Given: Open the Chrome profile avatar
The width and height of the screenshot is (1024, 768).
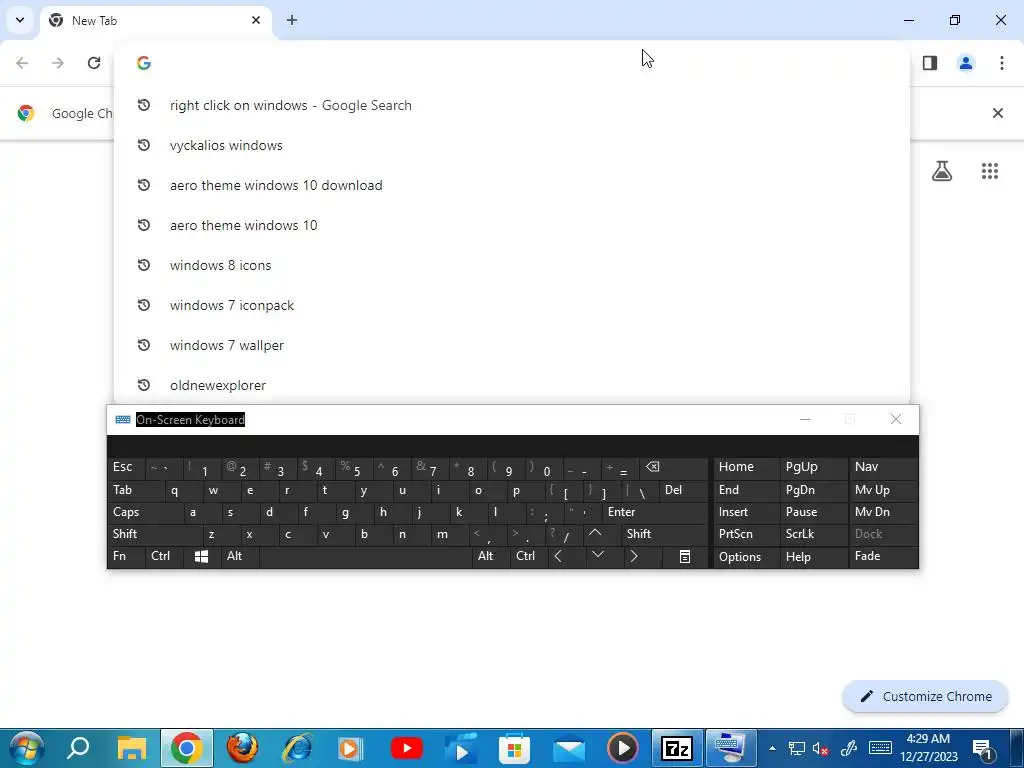Looking at the screenshot, I should click(966, 63).
